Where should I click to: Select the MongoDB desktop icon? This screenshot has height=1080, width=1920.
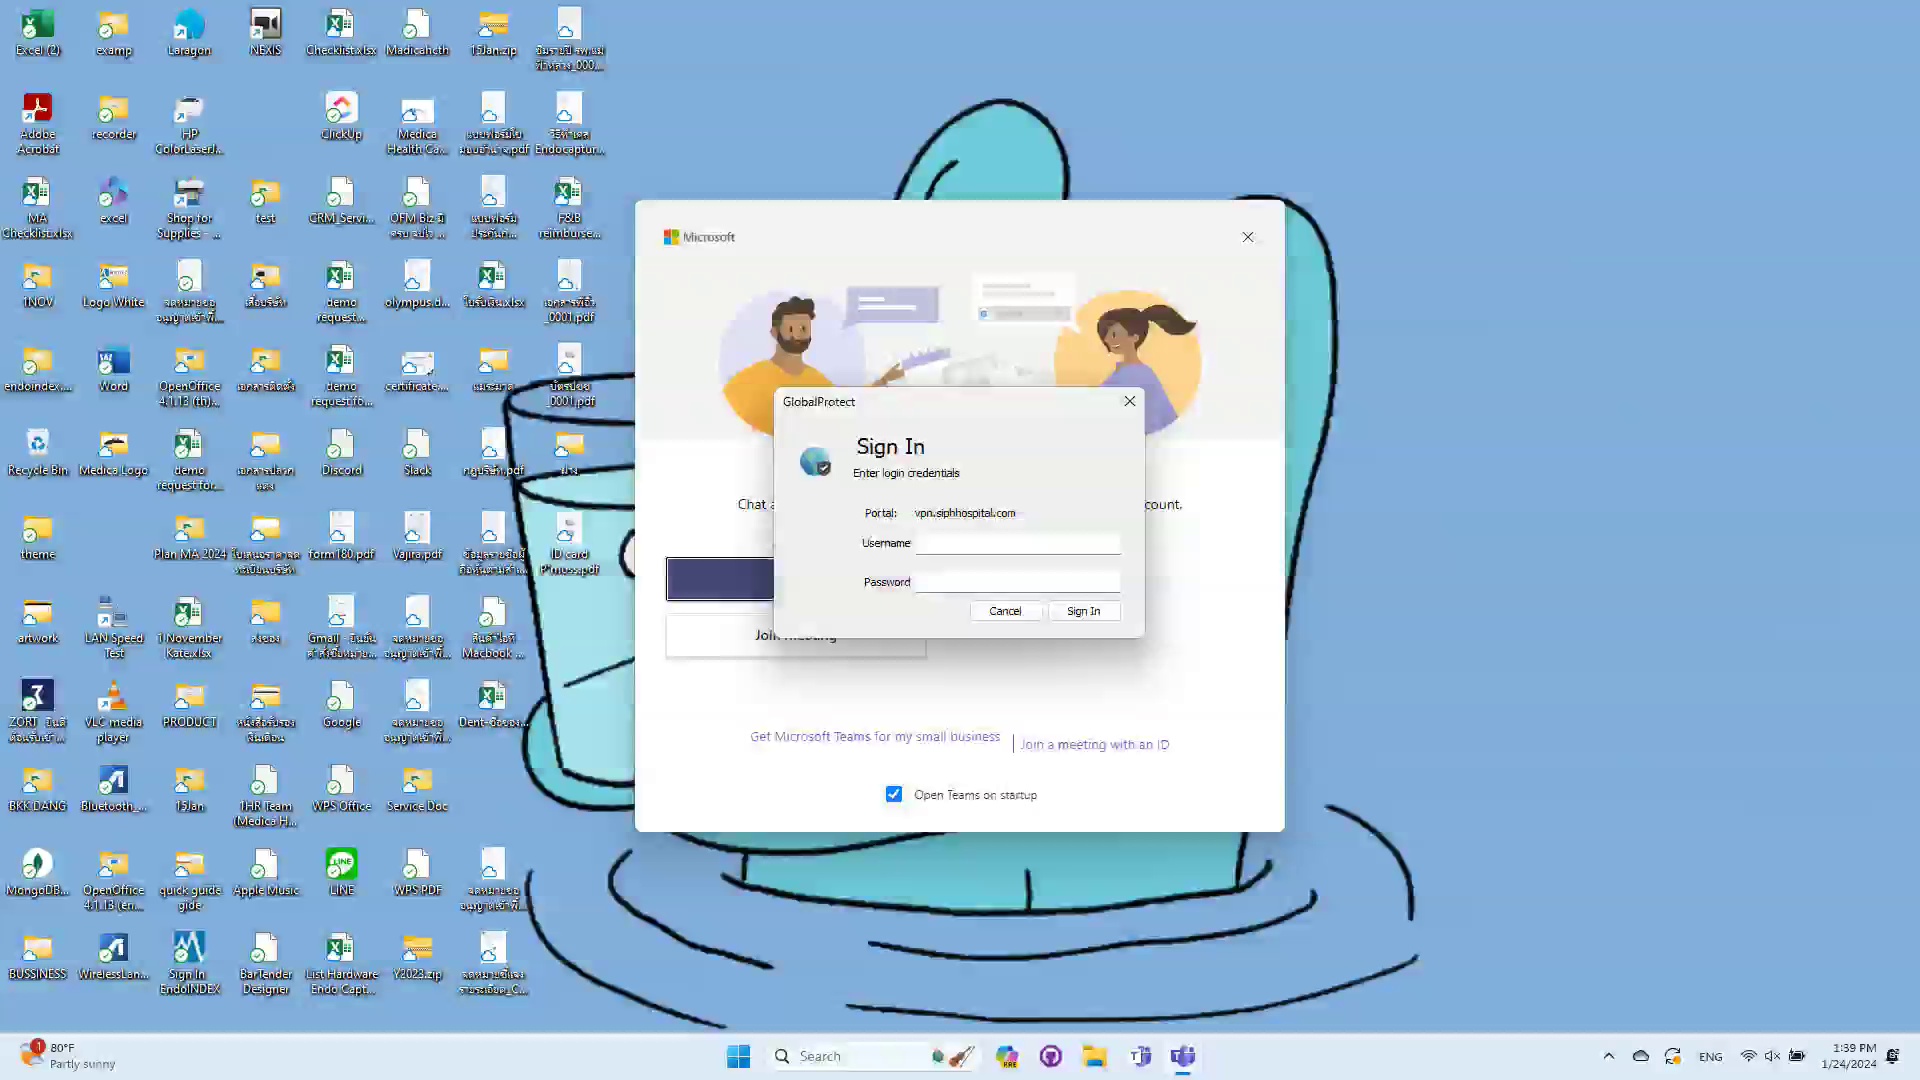[38, 873]
